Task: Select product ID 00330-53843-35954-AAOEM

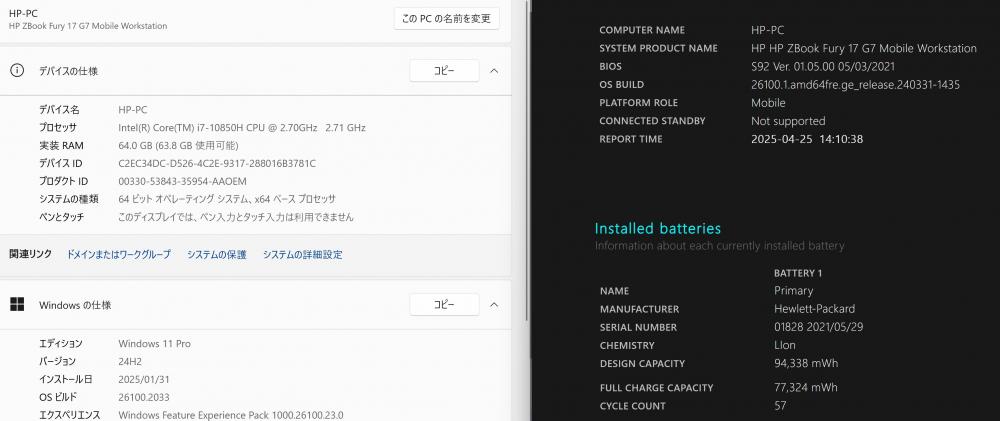Action: click(182, 181)
